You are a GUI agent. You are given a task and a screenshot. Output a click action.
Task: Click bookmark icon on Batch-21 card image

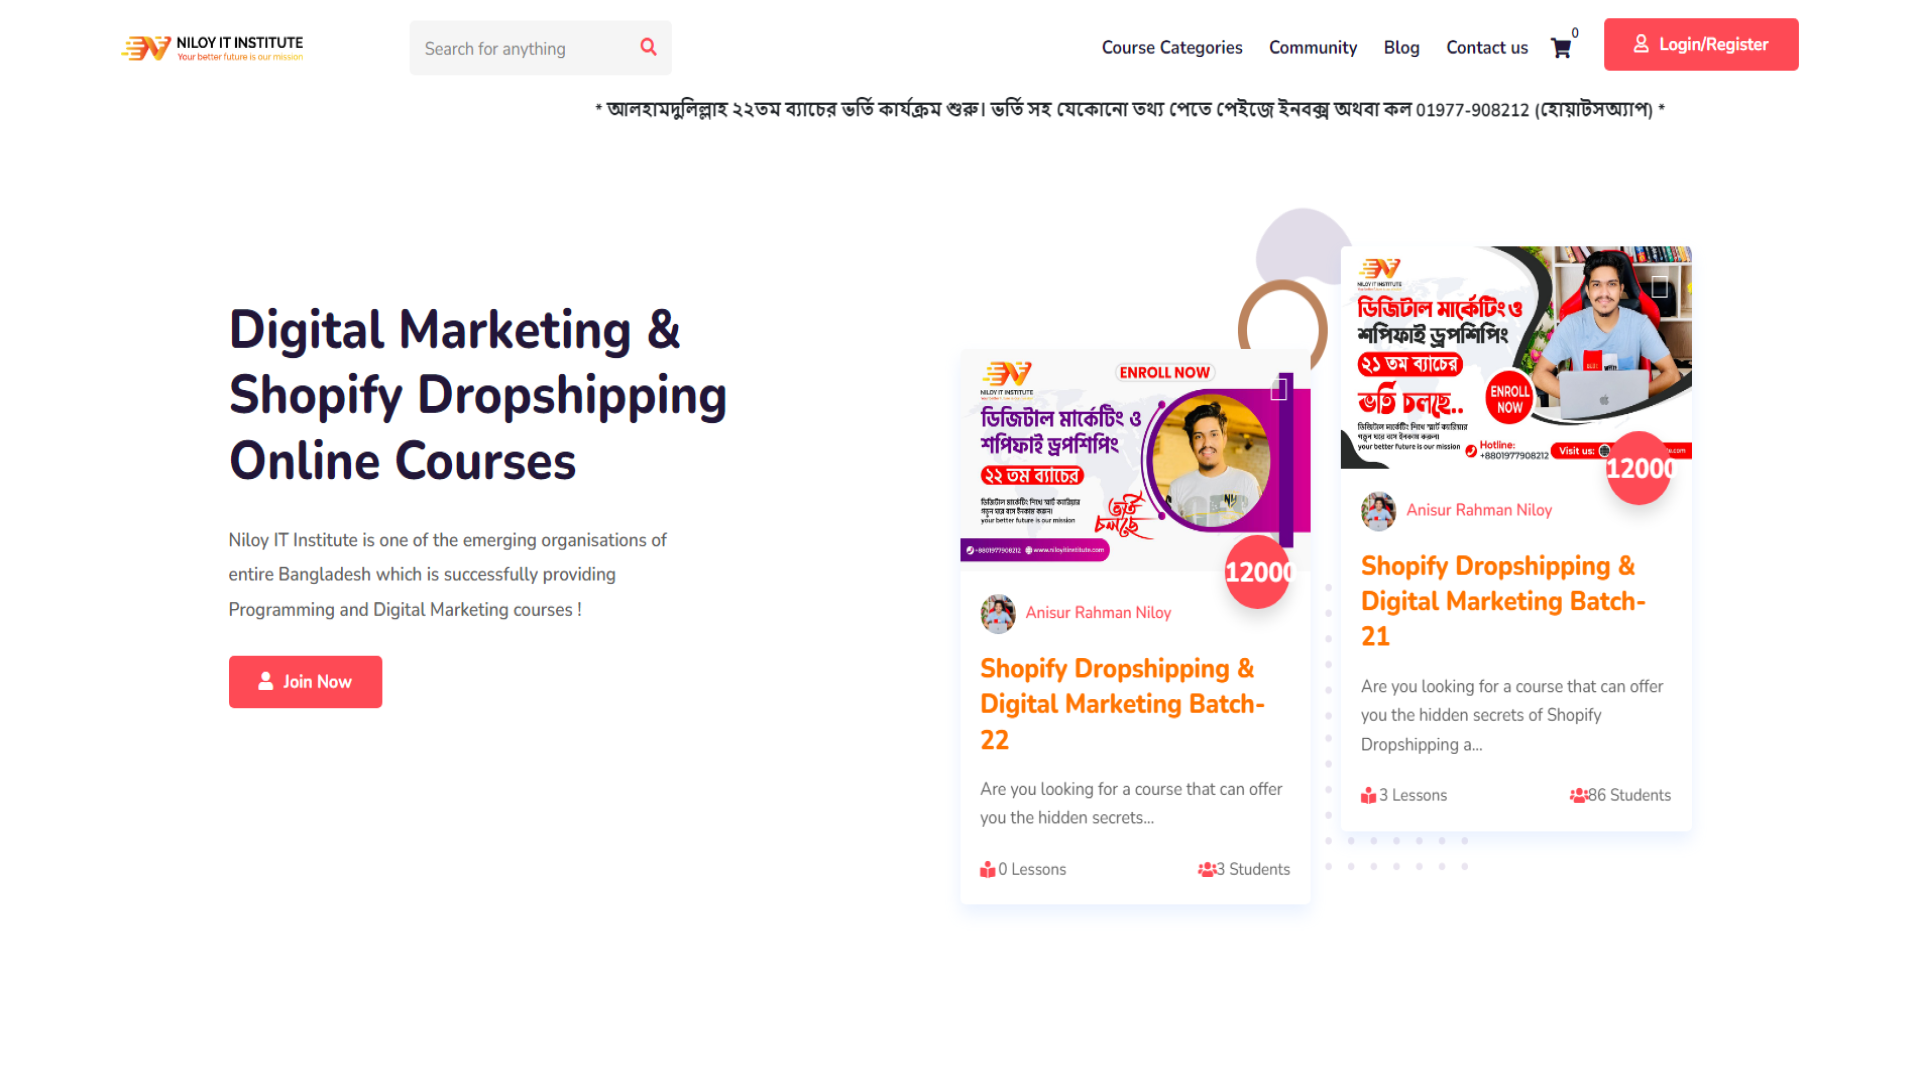click(1659, 287)
